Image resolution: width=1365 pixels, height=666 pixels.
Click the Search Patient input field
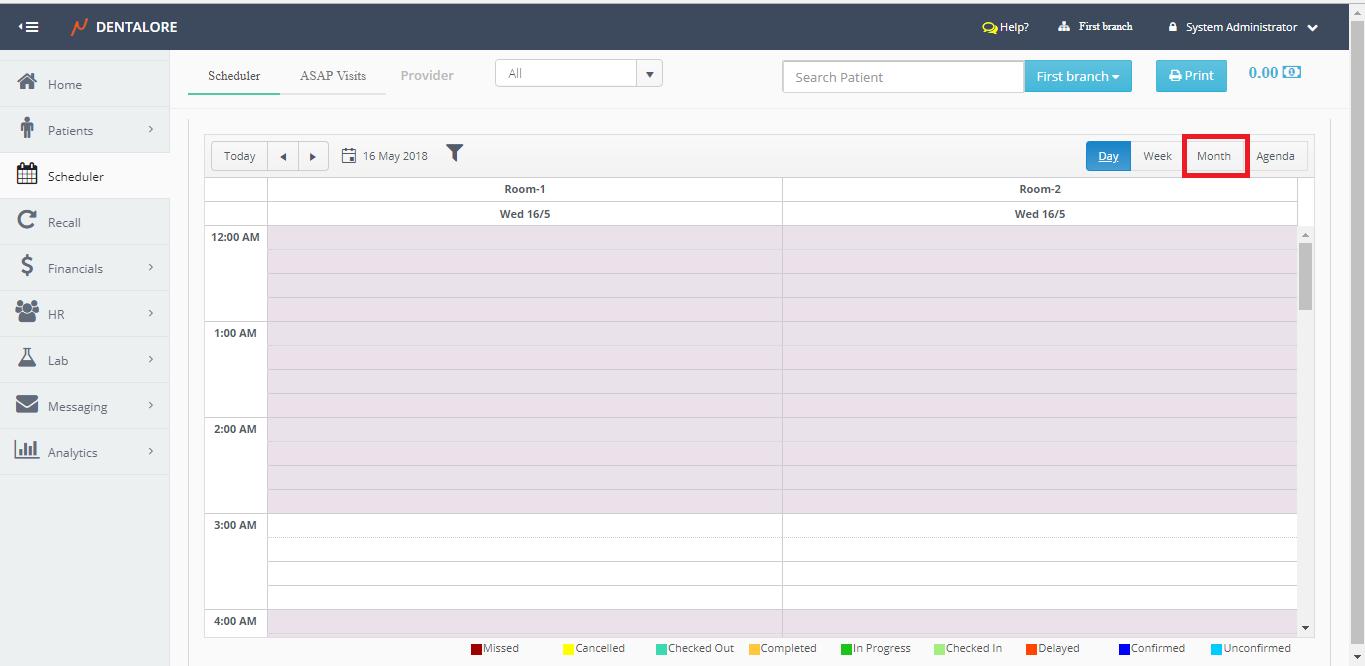[902, 77]
